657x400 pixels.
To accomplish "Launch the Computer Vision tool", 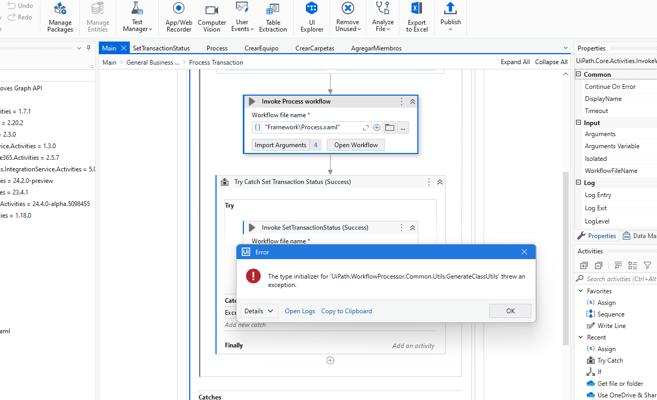I will pyautogui.click(x=211, y=16).
